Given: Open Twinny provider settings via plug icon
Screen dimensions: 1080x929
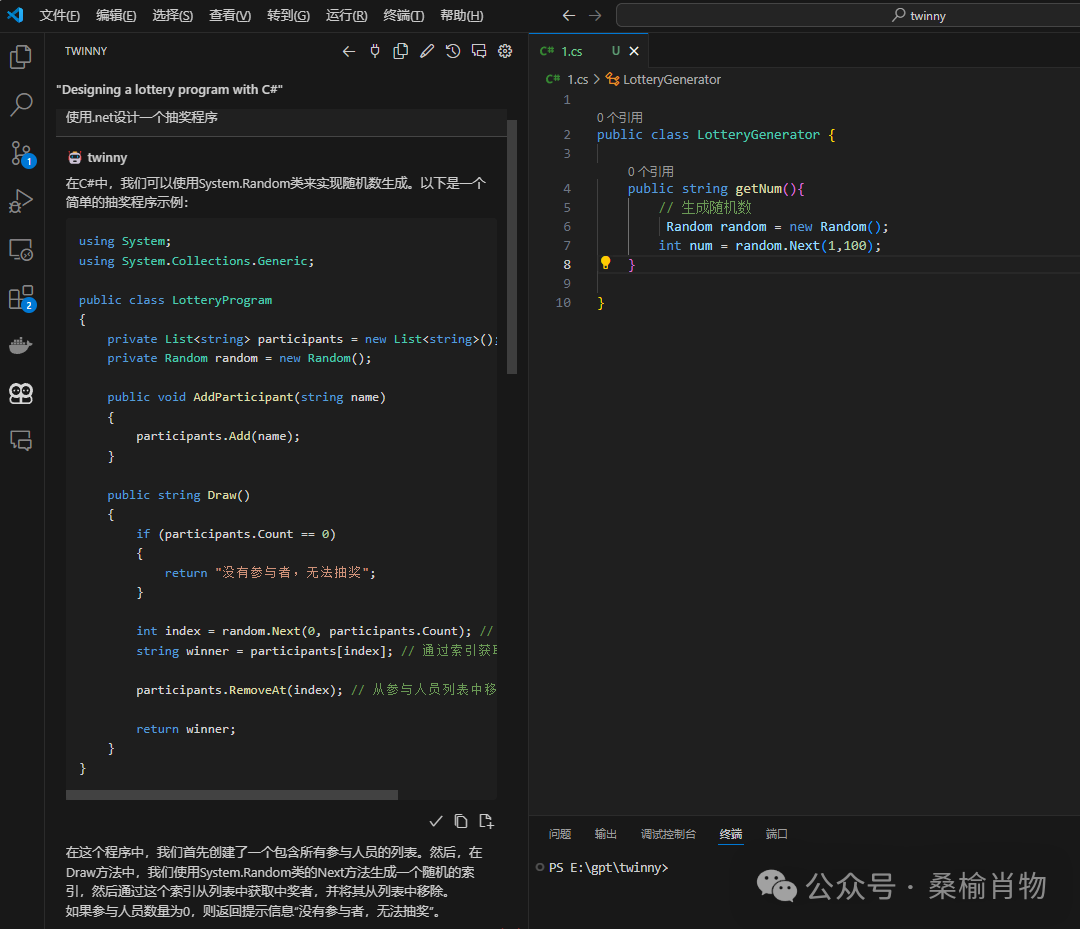Looking at the screenshot, I should tap(374, 50).
